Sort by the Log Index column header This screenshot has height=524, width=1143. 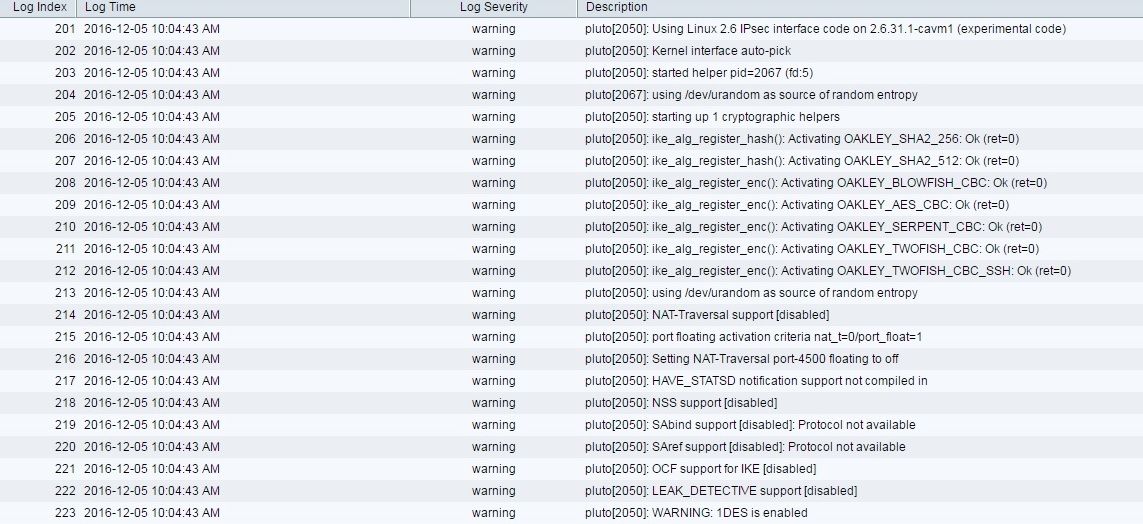click(40, 7)
